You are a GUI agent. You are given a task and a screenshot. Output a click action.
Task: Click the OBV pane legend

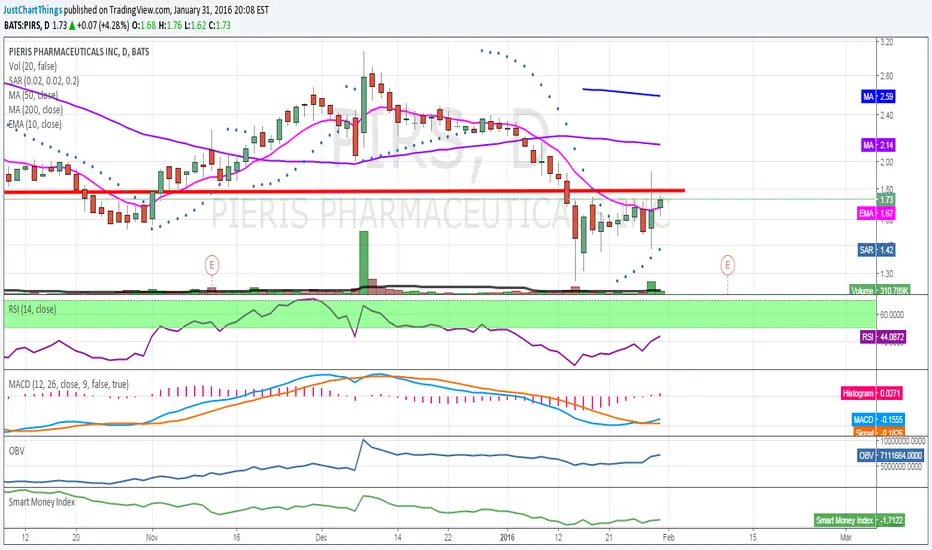pos(17,451)
